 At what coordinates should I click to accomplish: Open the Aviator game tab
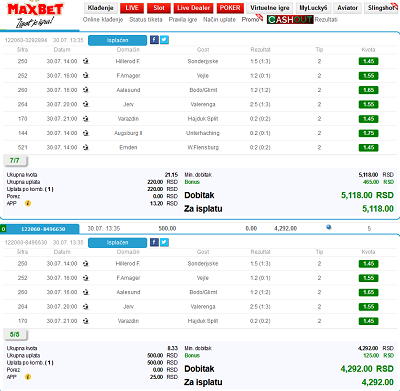coord(347,8)
